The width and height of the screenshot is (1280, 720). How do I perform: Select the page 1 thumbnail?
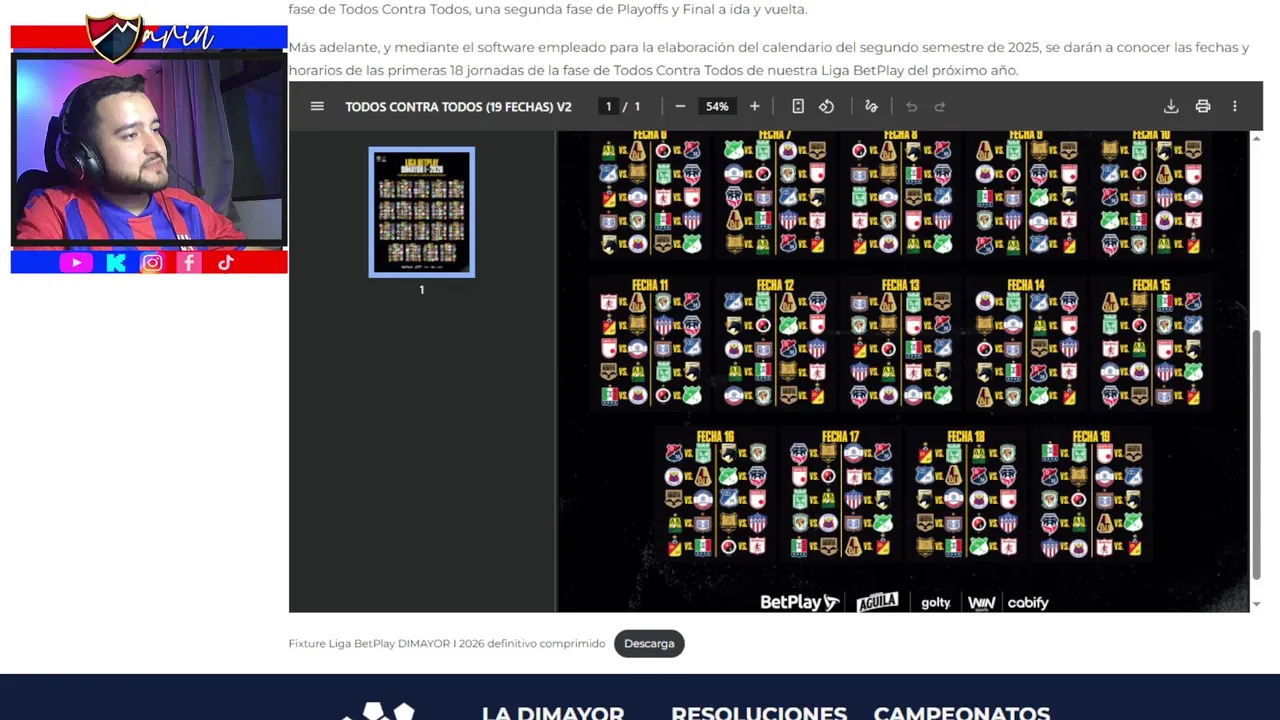pos(422,212)
